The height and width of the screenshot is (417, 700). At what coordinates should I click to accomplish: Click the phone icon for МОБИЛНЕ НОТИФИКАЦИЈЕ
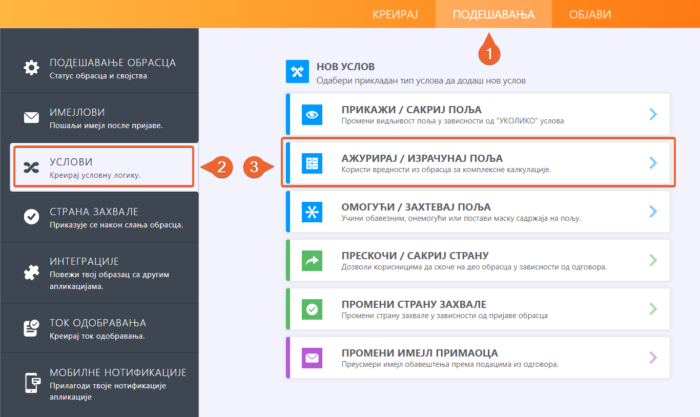pyautogui.click(x=32, y=383)
